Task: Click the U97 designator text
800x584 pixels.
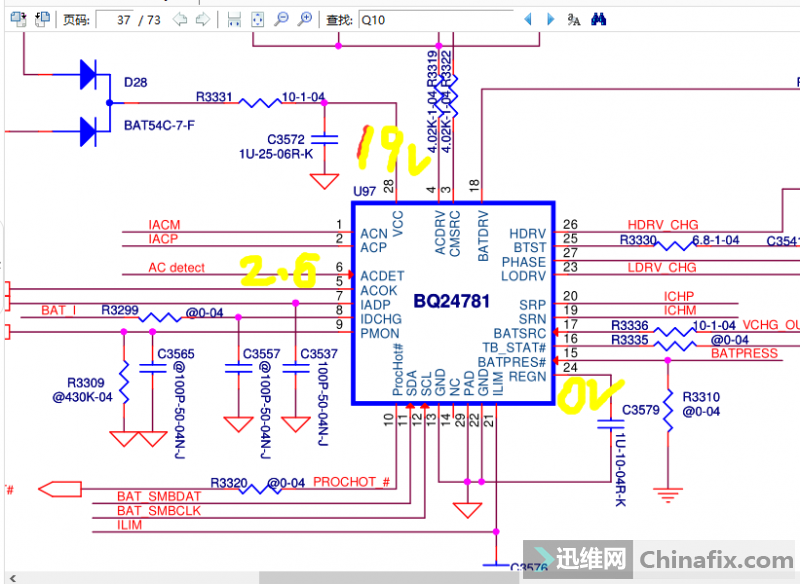Action: [x=364, y=191]
